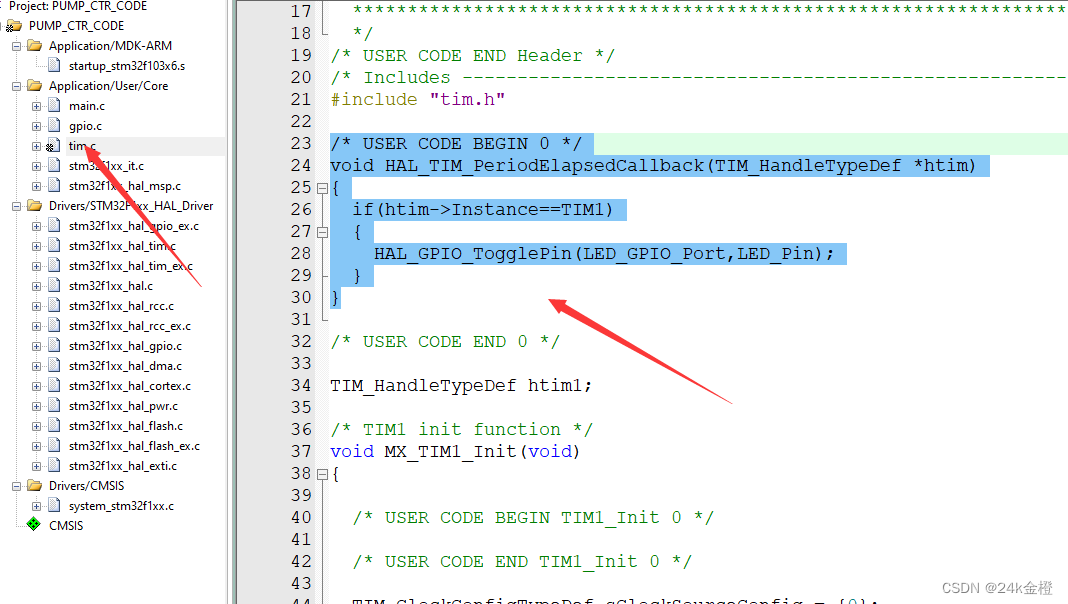The width and height of the screenshot is (1068, 604).
Task: Select main.c in project tree
Action: tap(87, 106)
